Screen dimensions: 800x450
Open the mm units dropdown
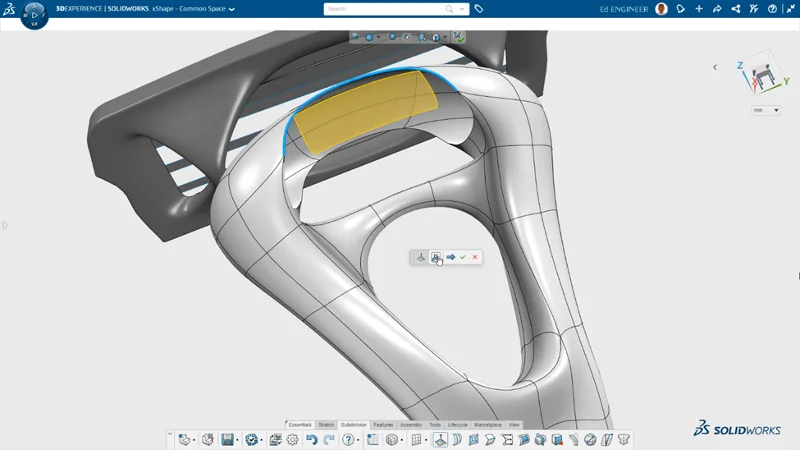[766, 110]
